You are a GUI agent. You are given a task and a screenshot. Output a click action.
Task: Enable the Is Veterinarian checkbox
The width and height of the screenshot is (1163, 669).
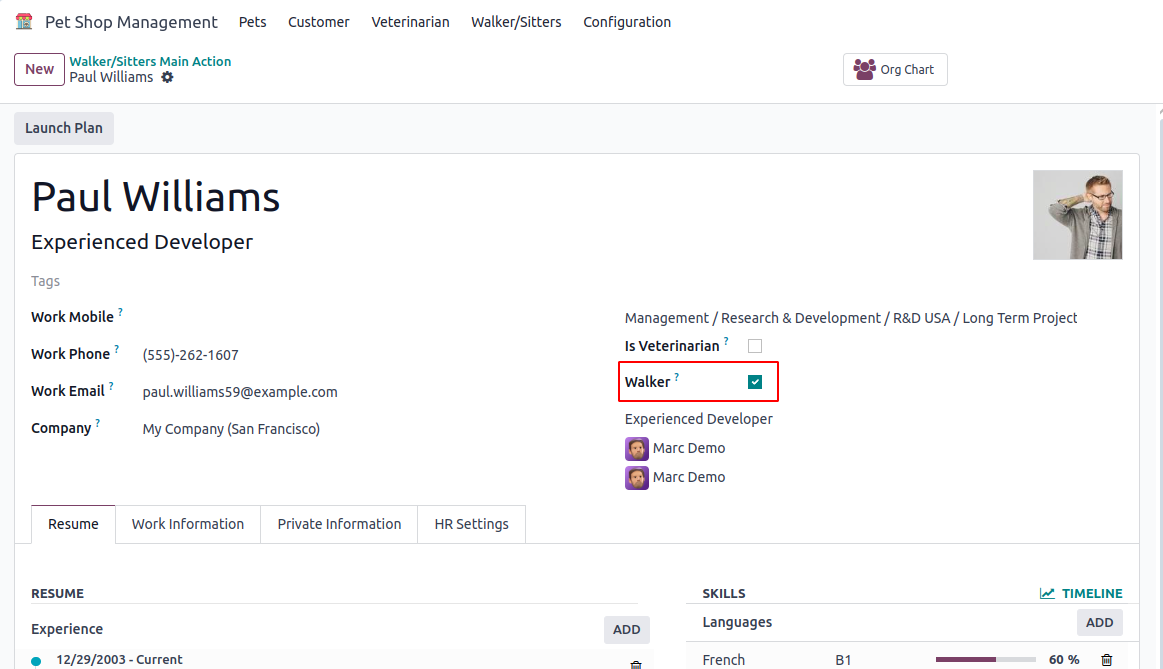755,346
